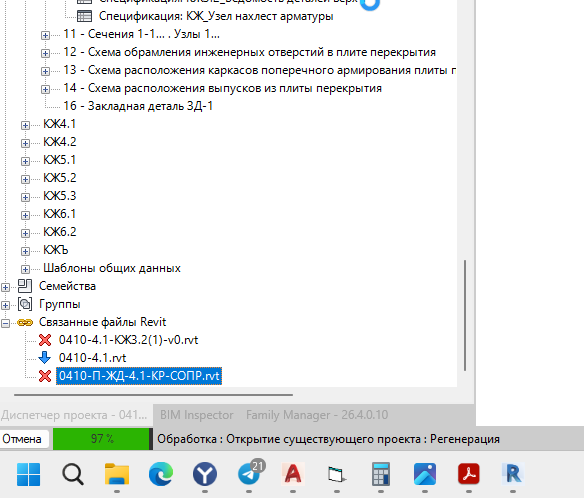Open the Calculator taskbar icon
This screenshot has width=584, height=498.
[x=381, y=474]
